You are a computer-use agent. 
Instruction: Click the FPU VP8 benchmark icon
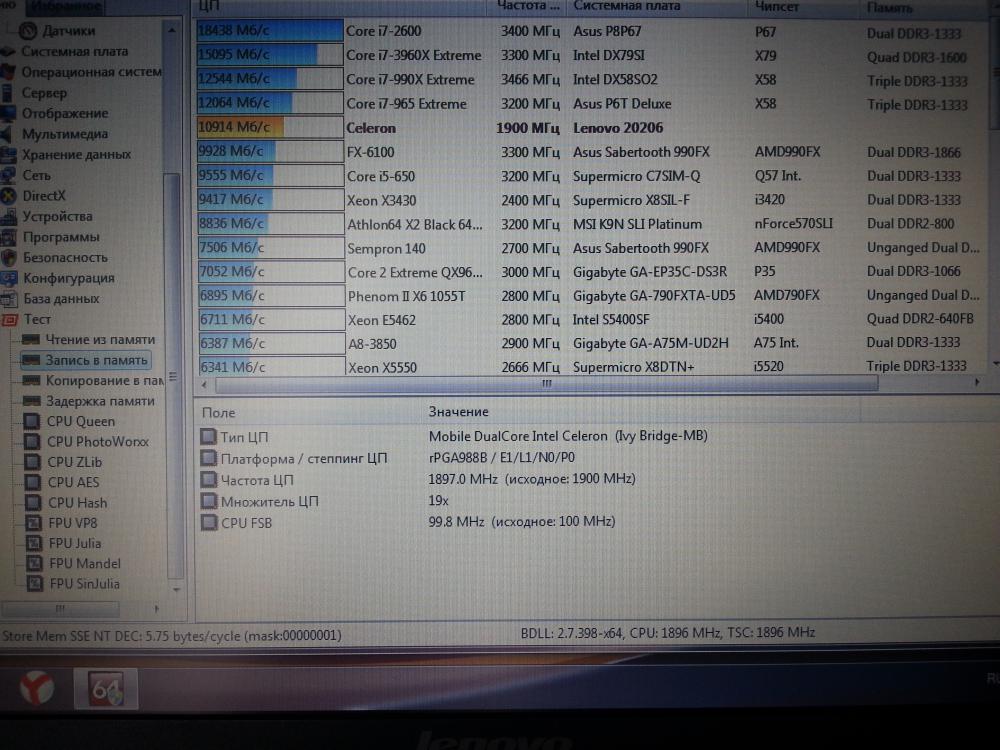[x=34, y=523]
